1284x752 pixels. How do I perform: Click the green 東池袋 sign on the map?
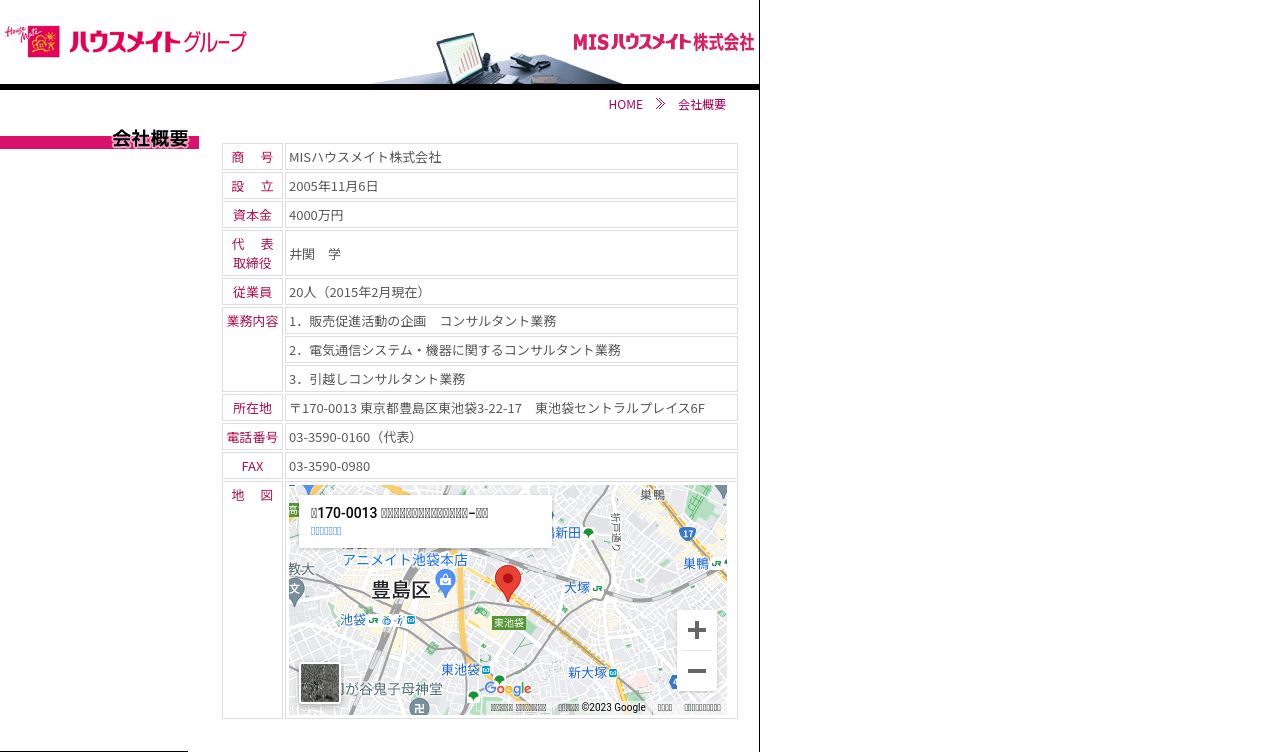click(509, 623)
